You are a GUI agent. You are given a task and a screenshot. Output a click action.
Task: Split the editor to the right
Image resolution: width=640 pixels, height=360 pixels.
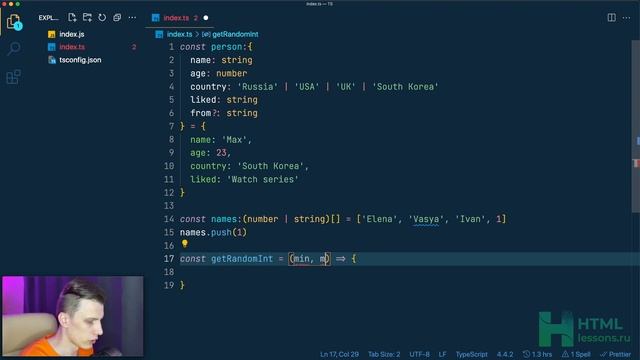(x=611, y=18)
